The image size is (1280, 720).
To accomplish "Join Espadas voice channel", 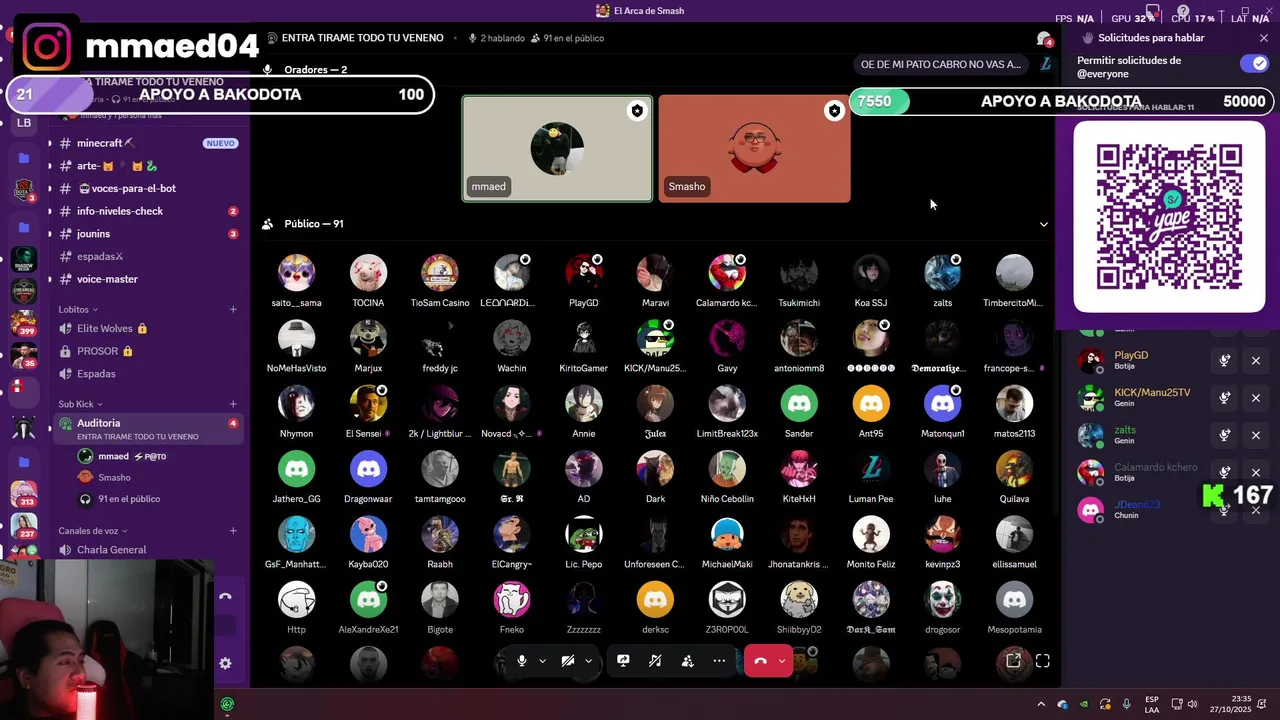I will click(147, 373).
